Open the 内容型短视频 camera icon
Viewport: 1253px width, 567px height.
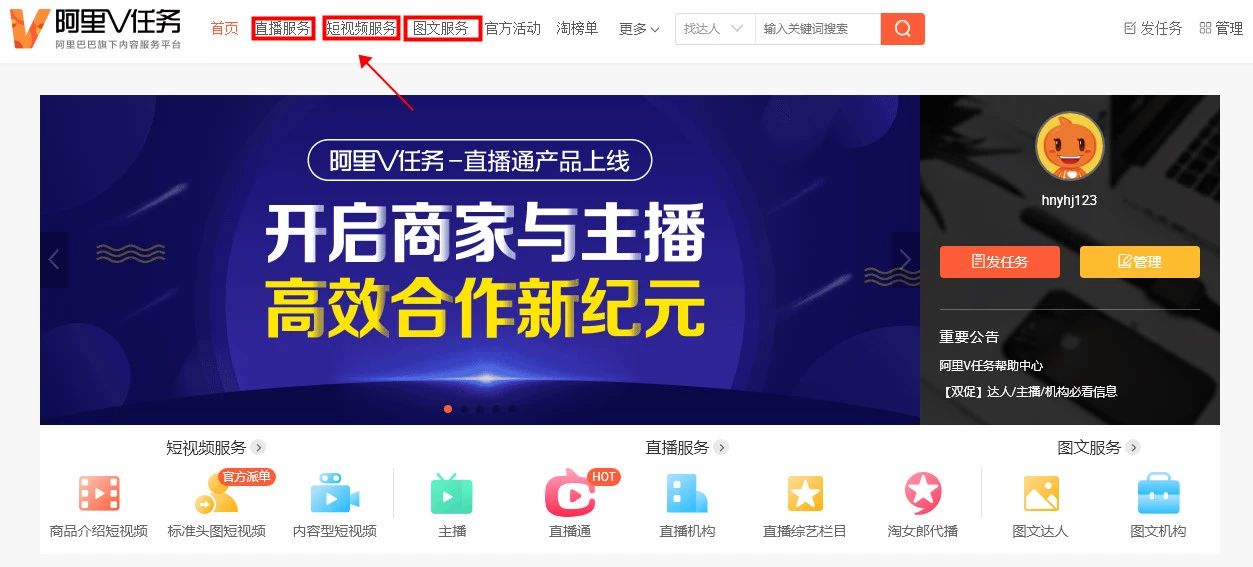coord(334,494)
